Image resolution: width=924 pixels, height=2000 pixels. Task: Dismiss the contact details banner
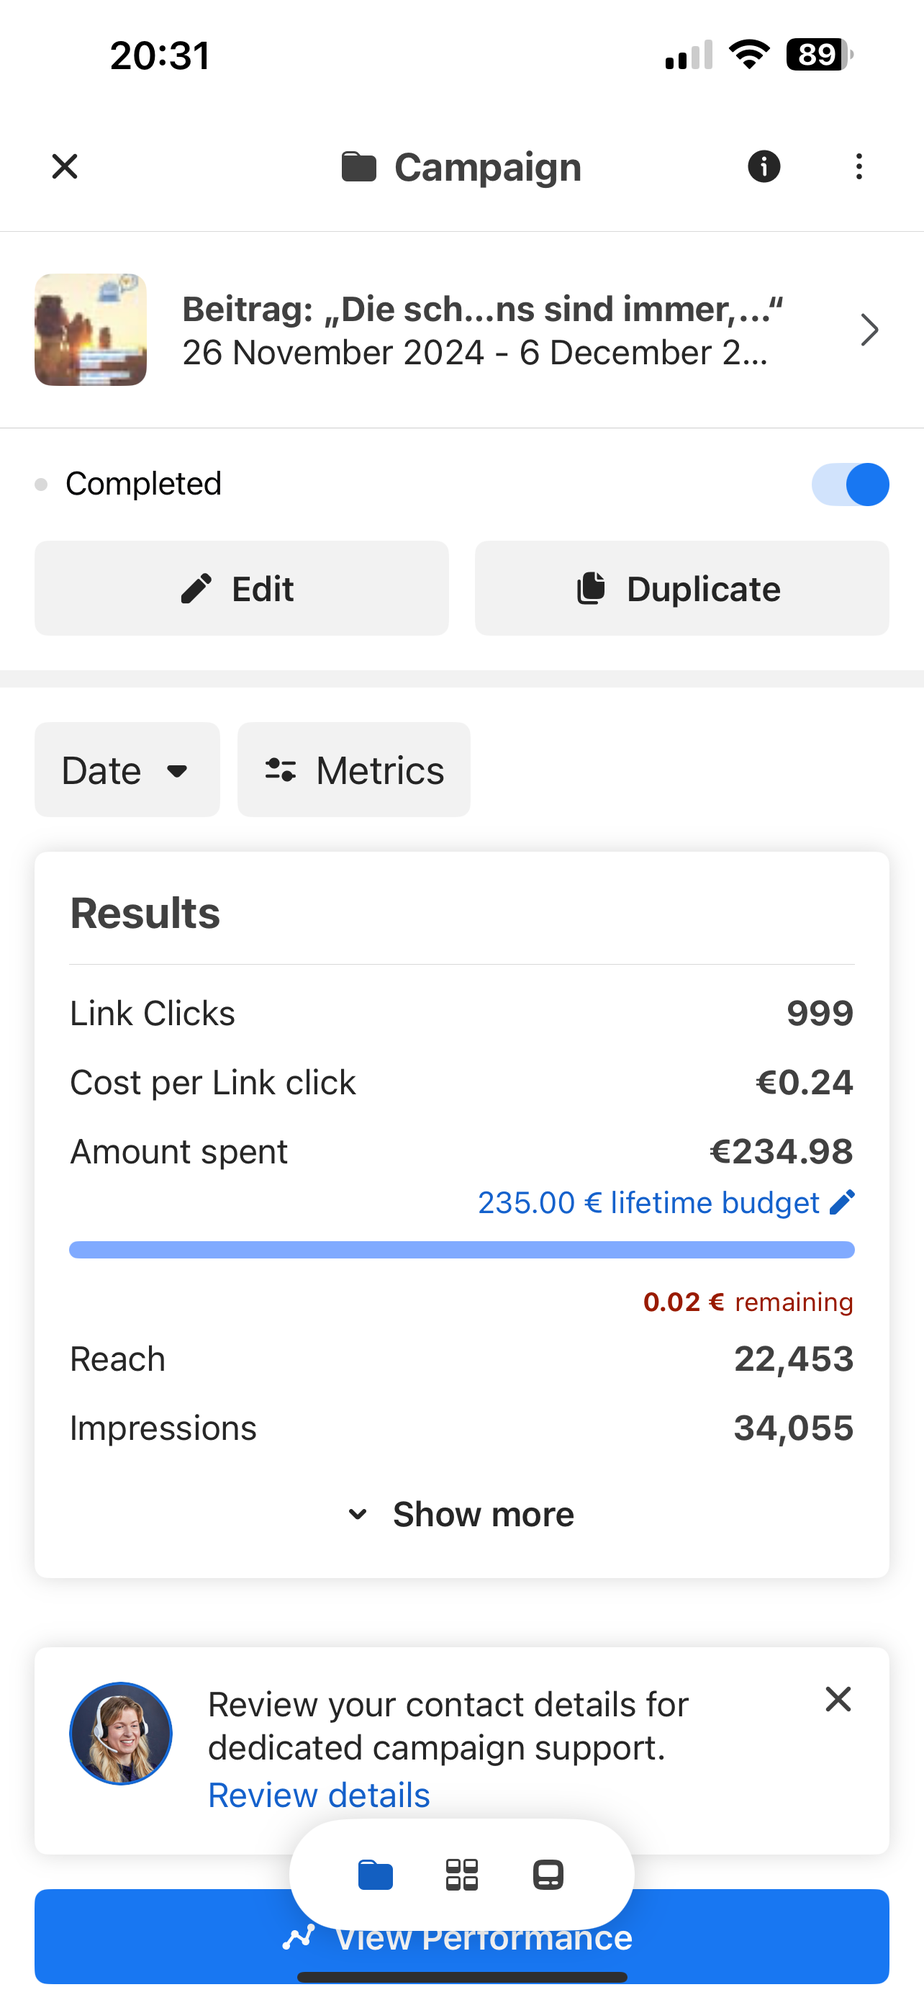[x=837, y=1699]
